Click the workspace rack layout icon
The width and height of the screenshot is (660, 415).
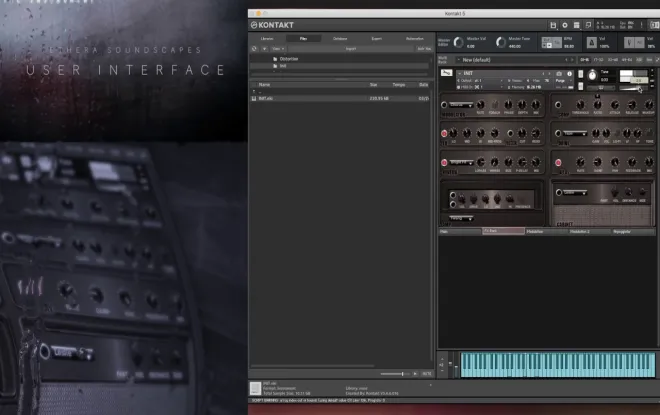[x=577, y=25]
